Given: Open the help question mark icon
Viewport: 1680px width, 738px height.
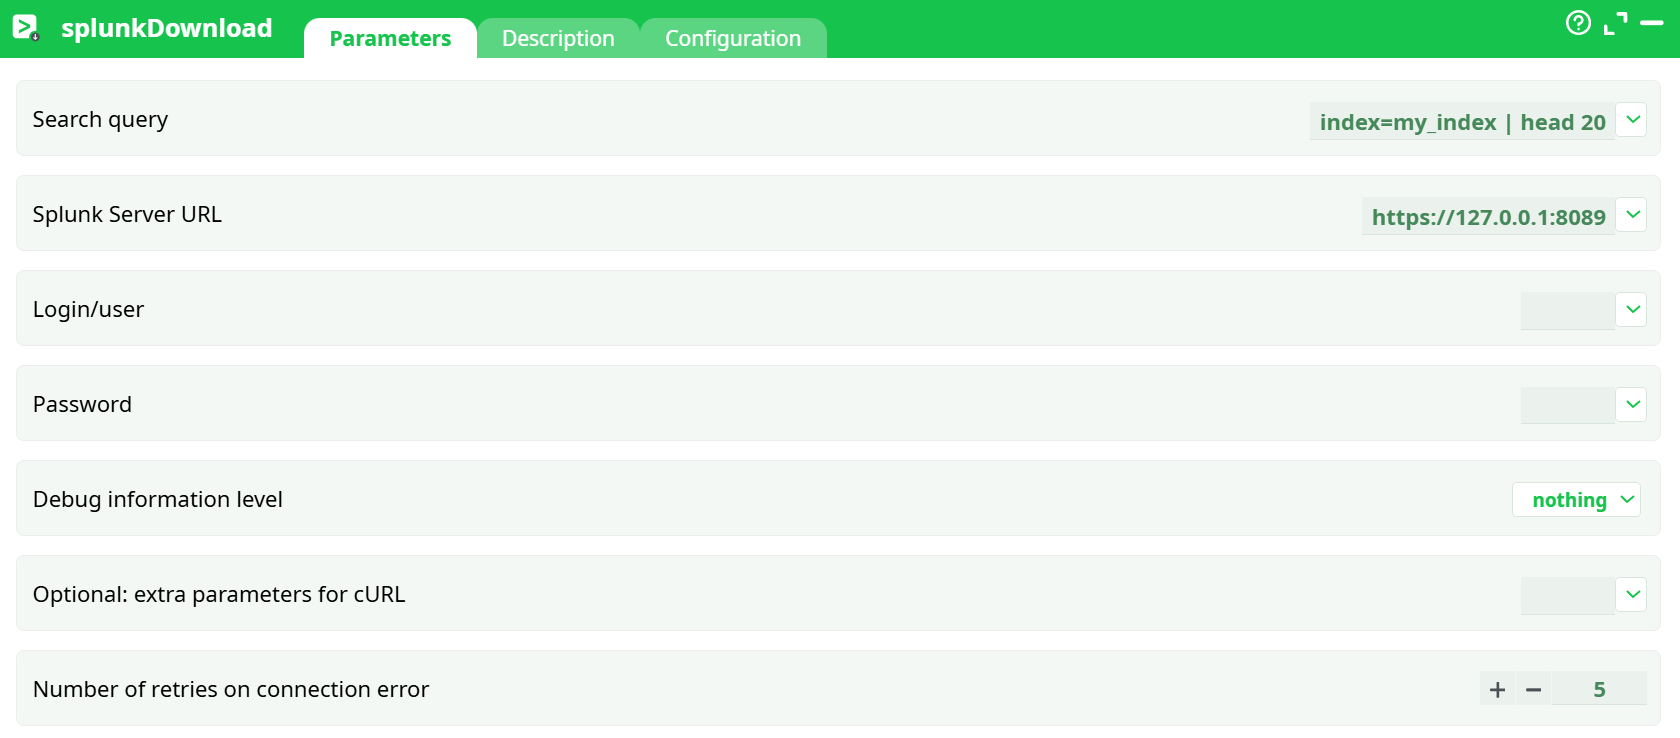Looking at the screenshot, I should click(x=1578, y=22).
